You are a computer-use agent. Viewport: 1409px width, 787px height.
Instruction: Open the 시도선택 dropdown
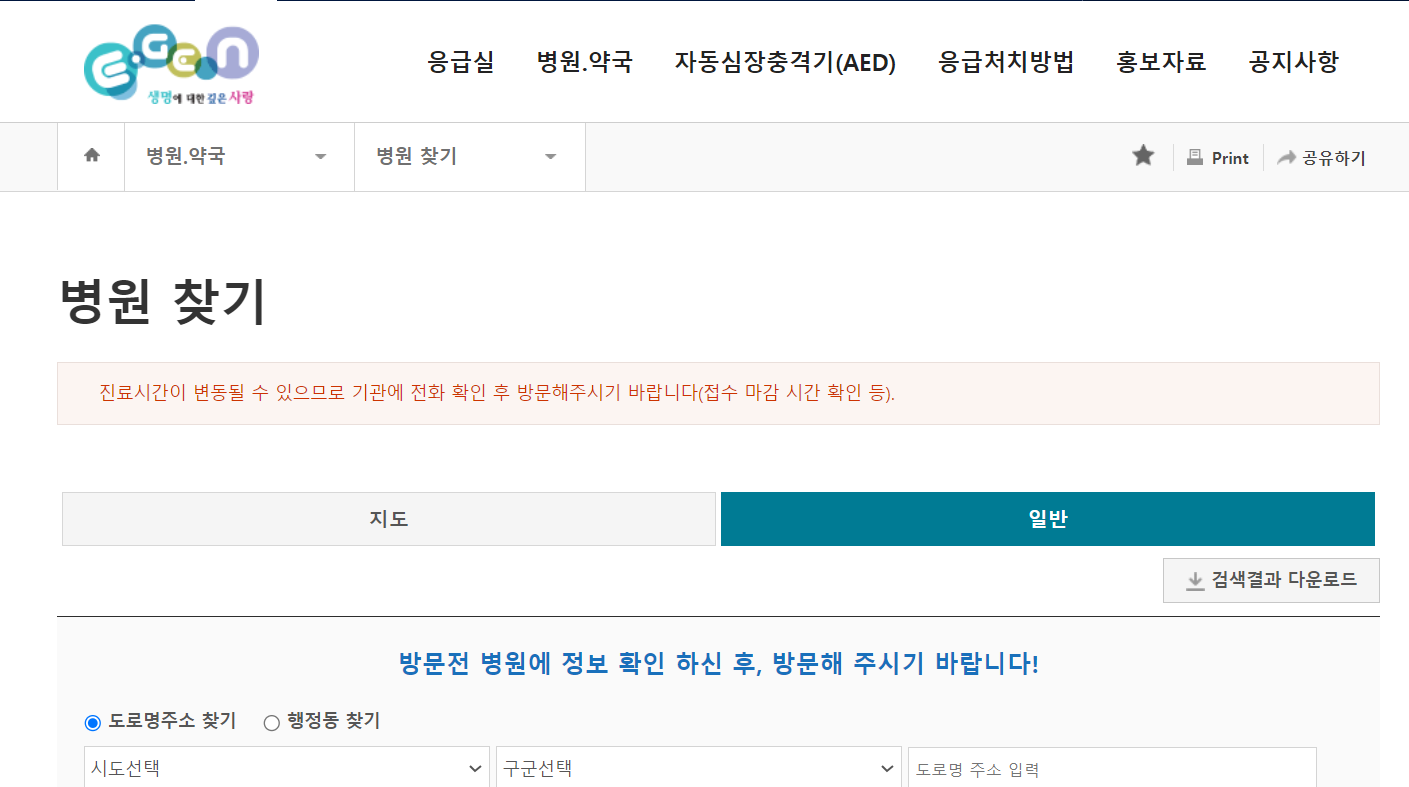pos(287,768)
